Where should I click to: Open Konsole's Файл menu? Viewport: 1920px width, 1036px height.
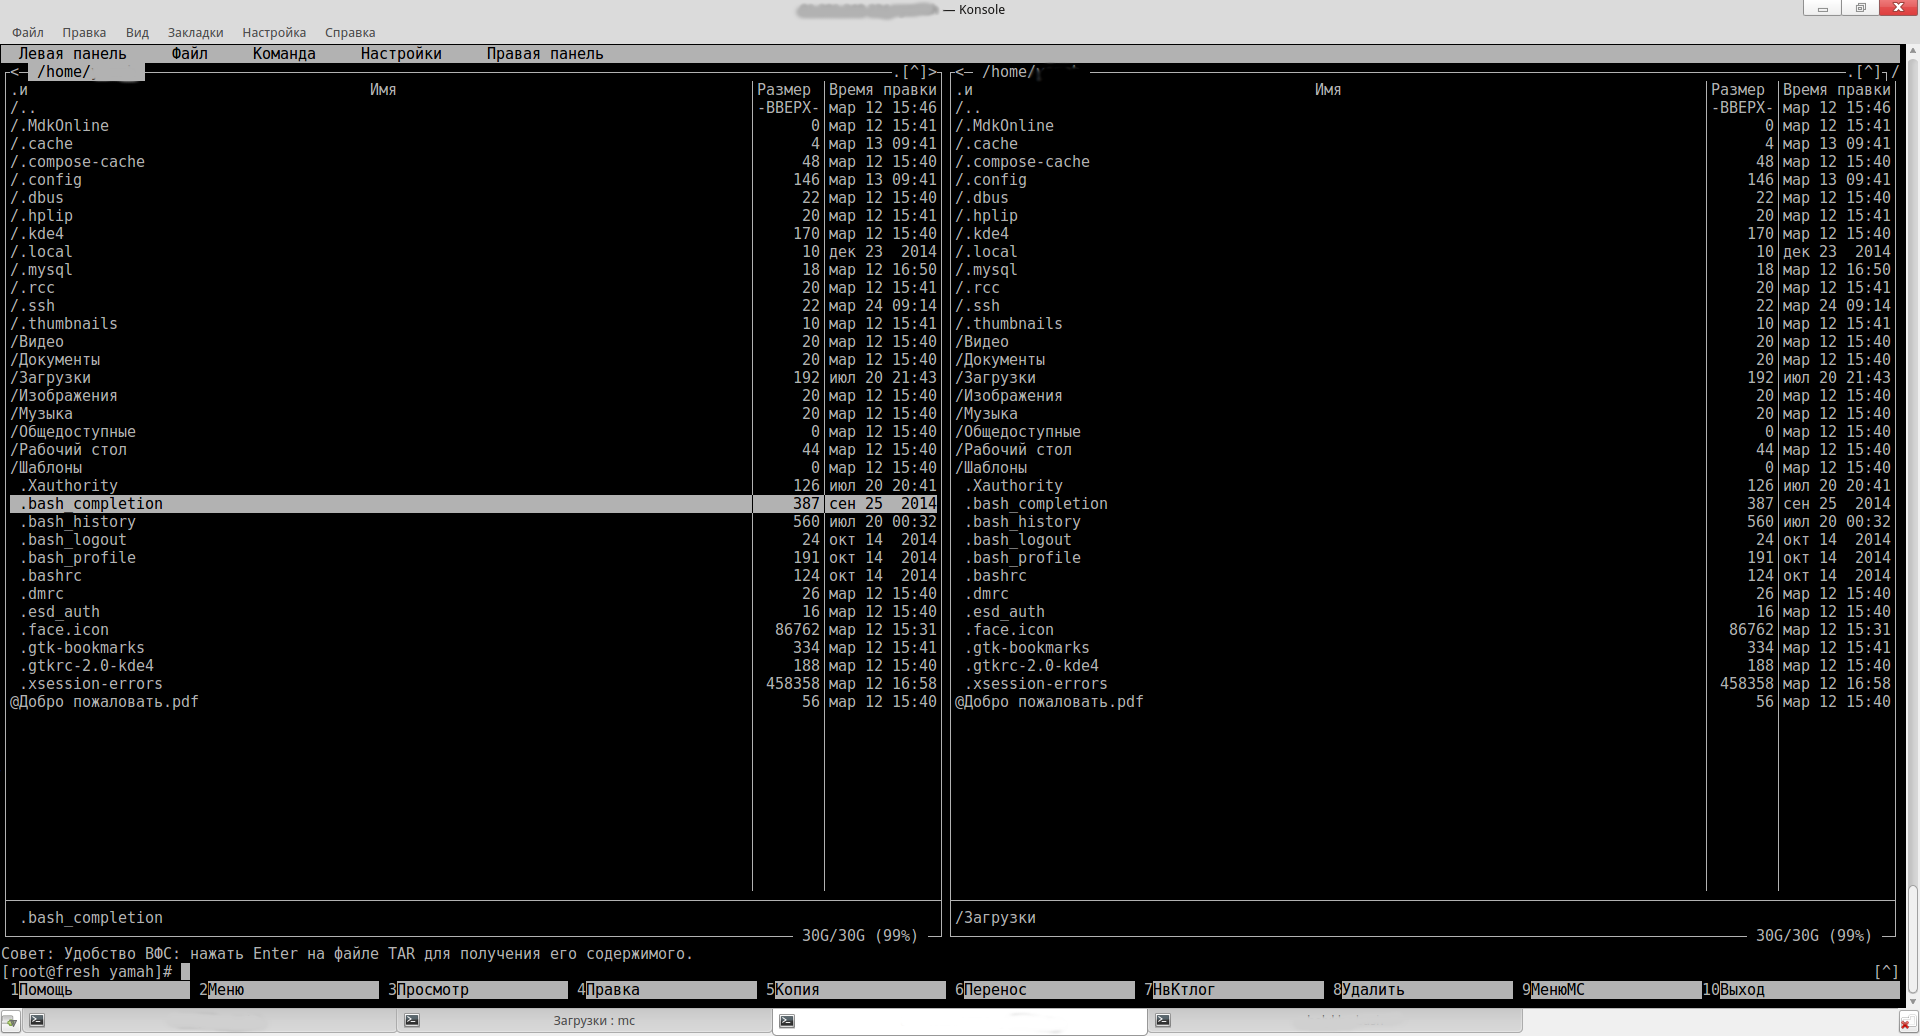pos(28,33)
